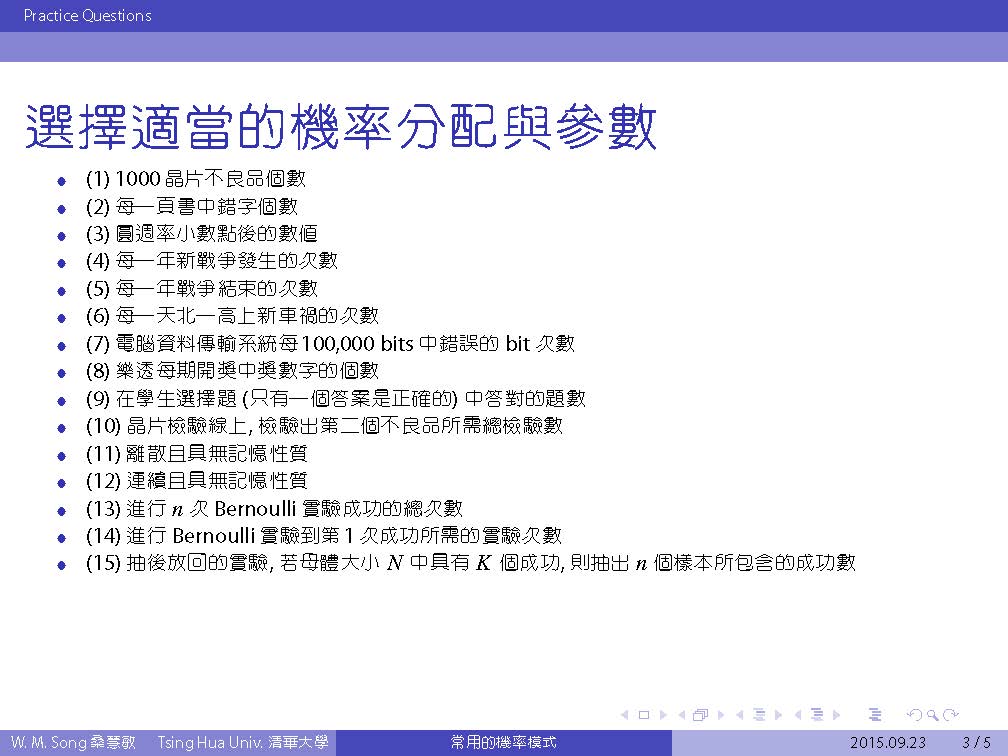Viewport: 1008px width, 756px height.
Task: Click the stacked frames navigation icon
Action: click(x=700, y=715)
